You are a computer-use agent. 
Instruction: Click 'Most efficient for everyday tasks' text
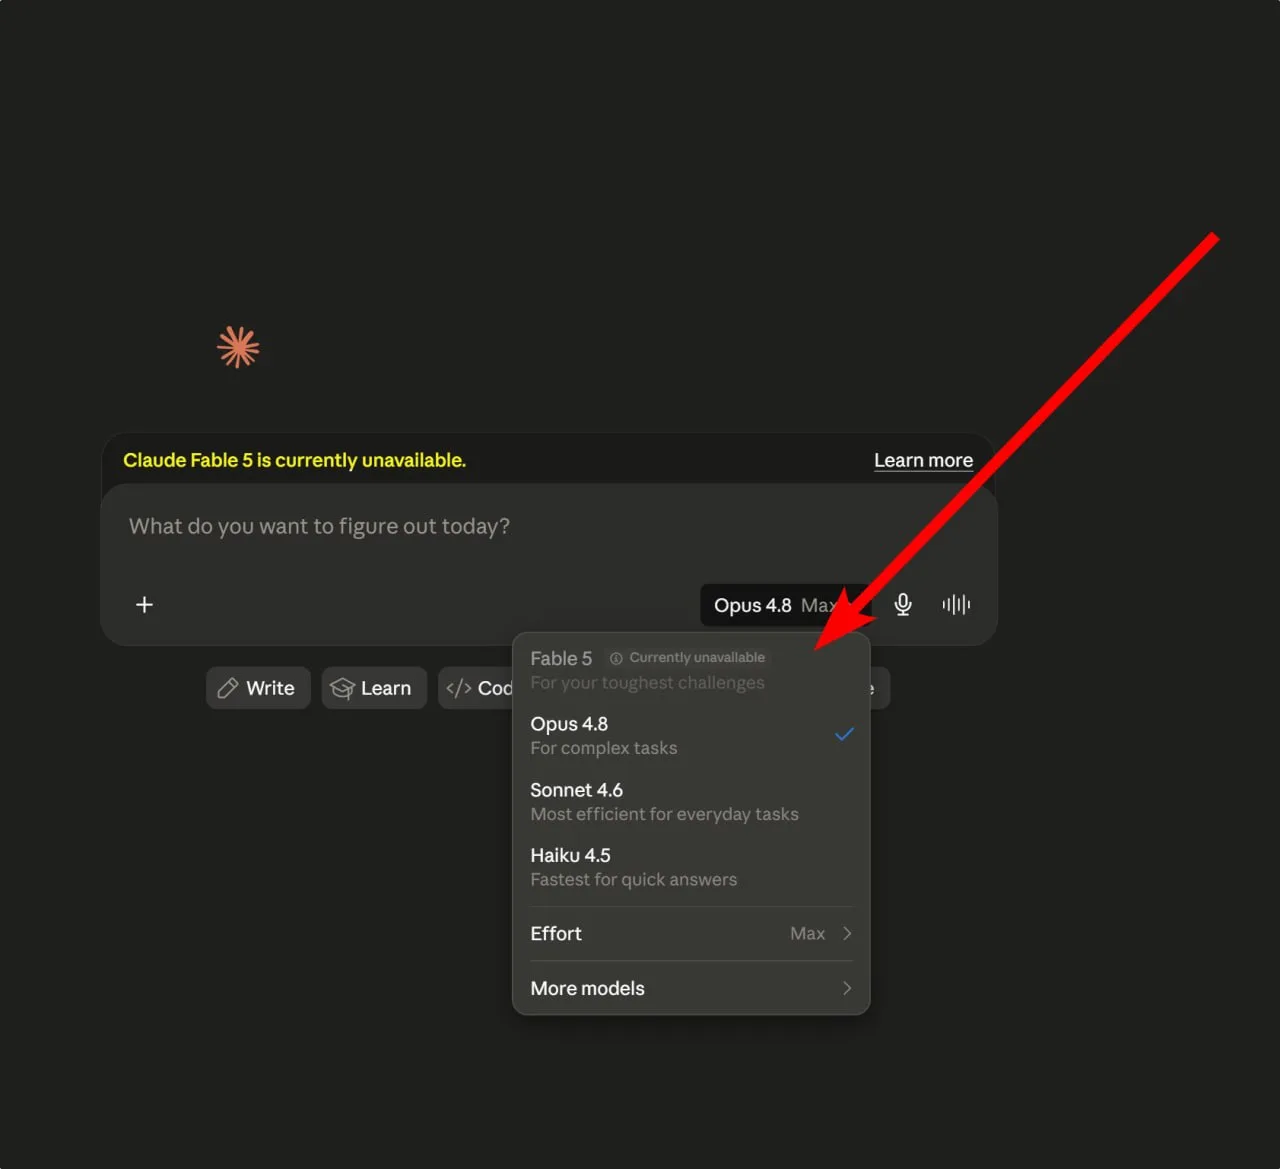664,814
